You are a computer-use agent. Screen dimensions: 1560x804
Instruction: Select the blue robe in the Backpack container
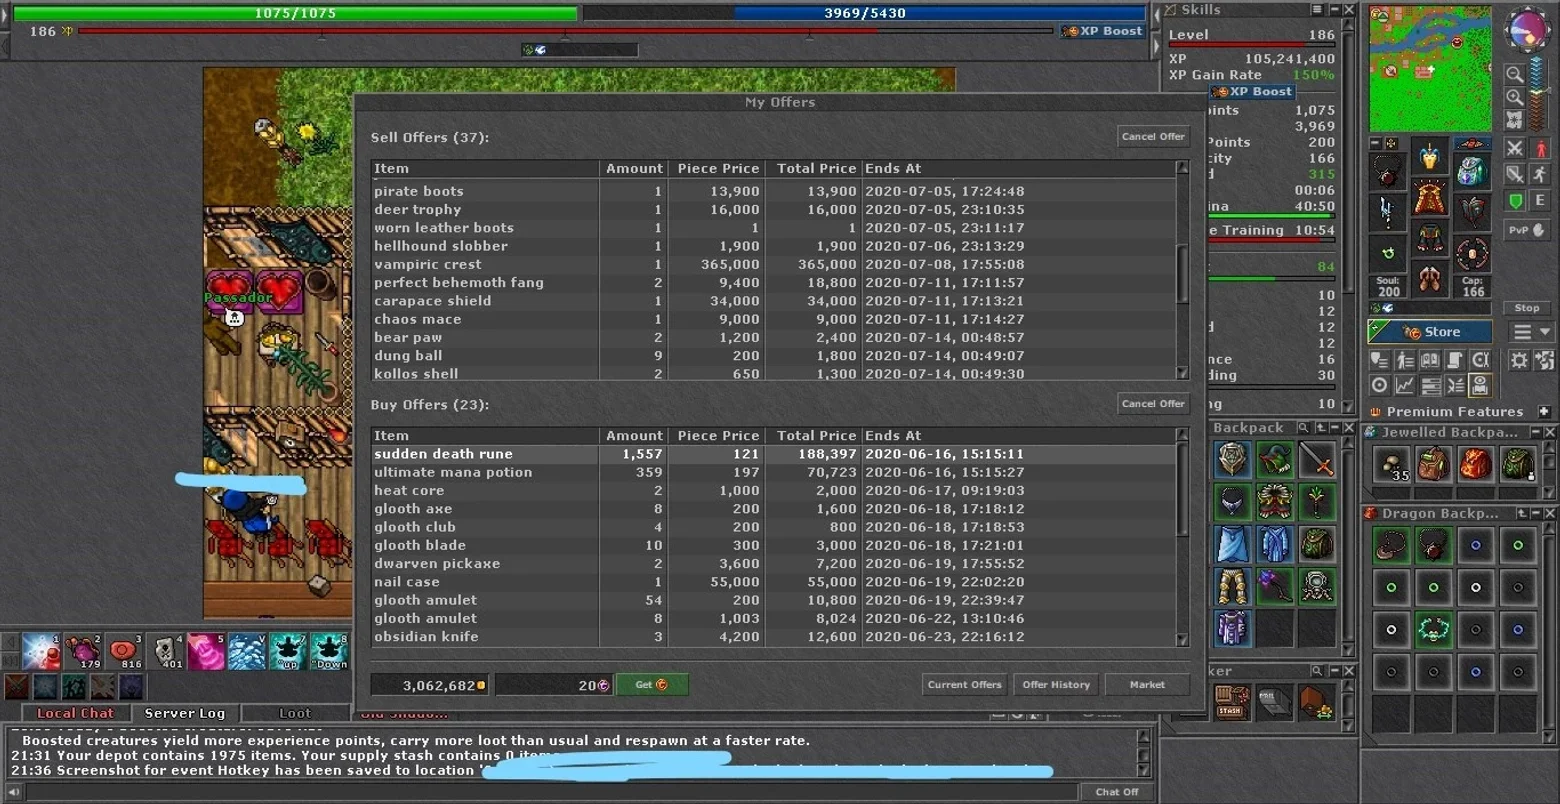pyautogui.click(x=1274, y=545)
